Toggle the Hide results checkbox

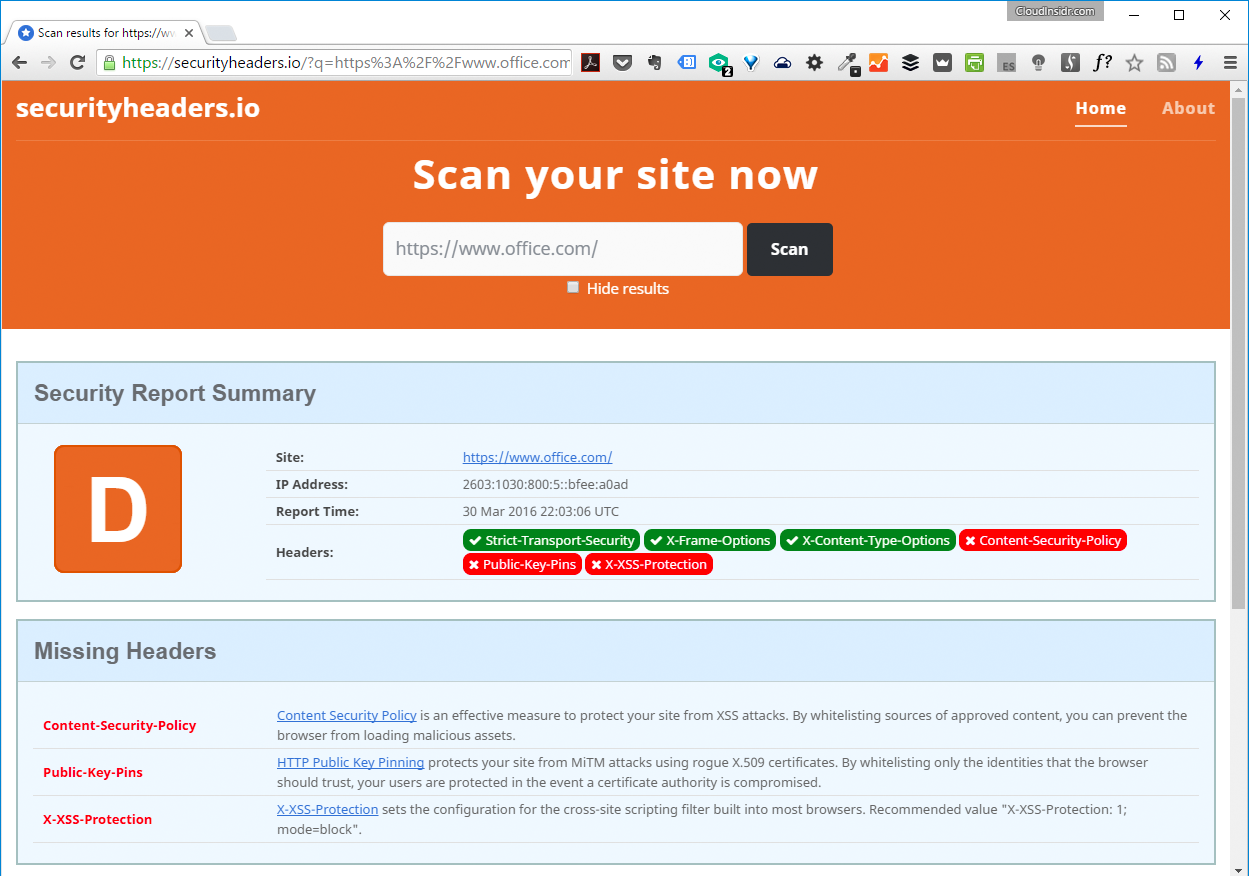[x=573, y=288]
